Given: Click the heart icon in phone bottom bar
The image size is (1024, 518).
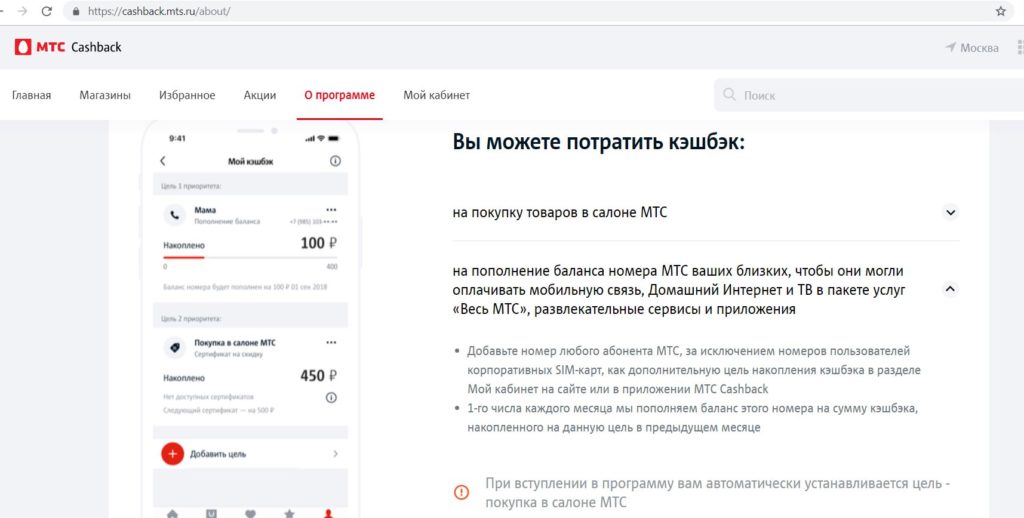Looking at the screenshot, I should (250, 513).
